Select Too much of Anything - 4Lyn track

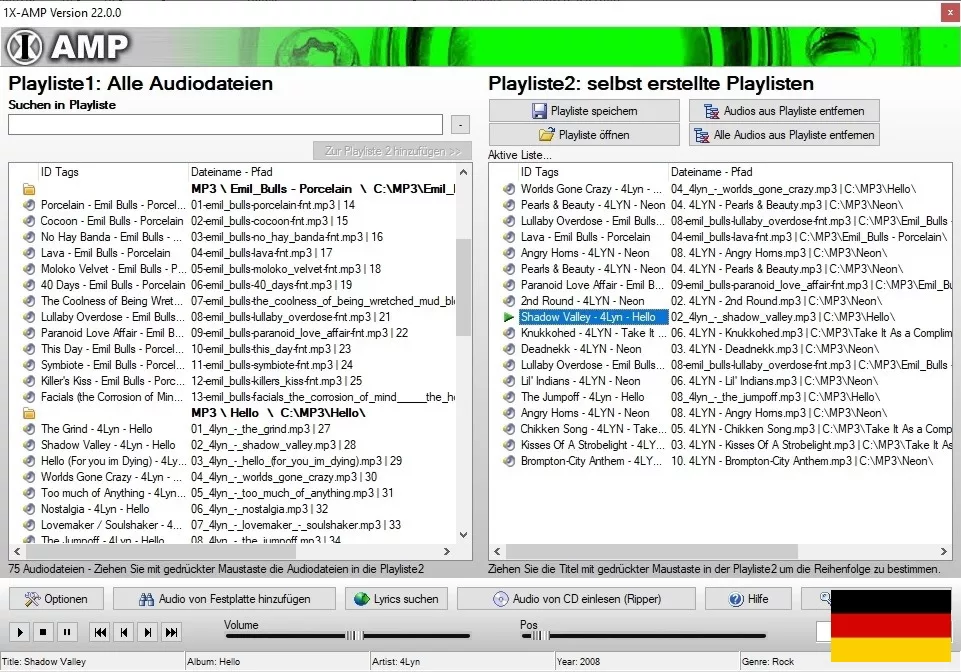tap(113, 493)
